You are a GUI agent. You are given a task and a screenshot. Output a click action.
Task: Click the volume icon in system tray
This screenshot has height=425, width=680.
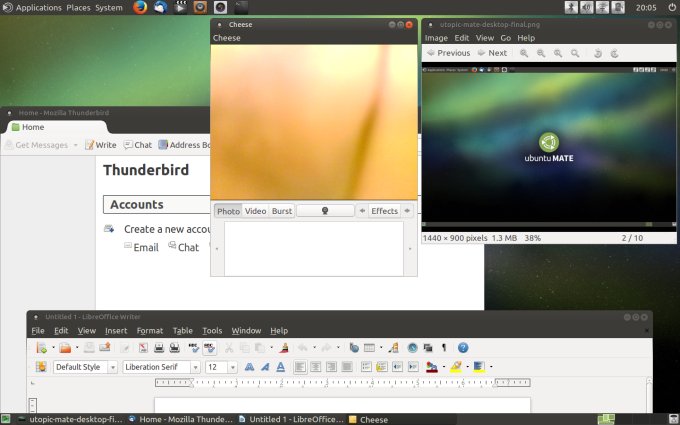tap(586, 7)
